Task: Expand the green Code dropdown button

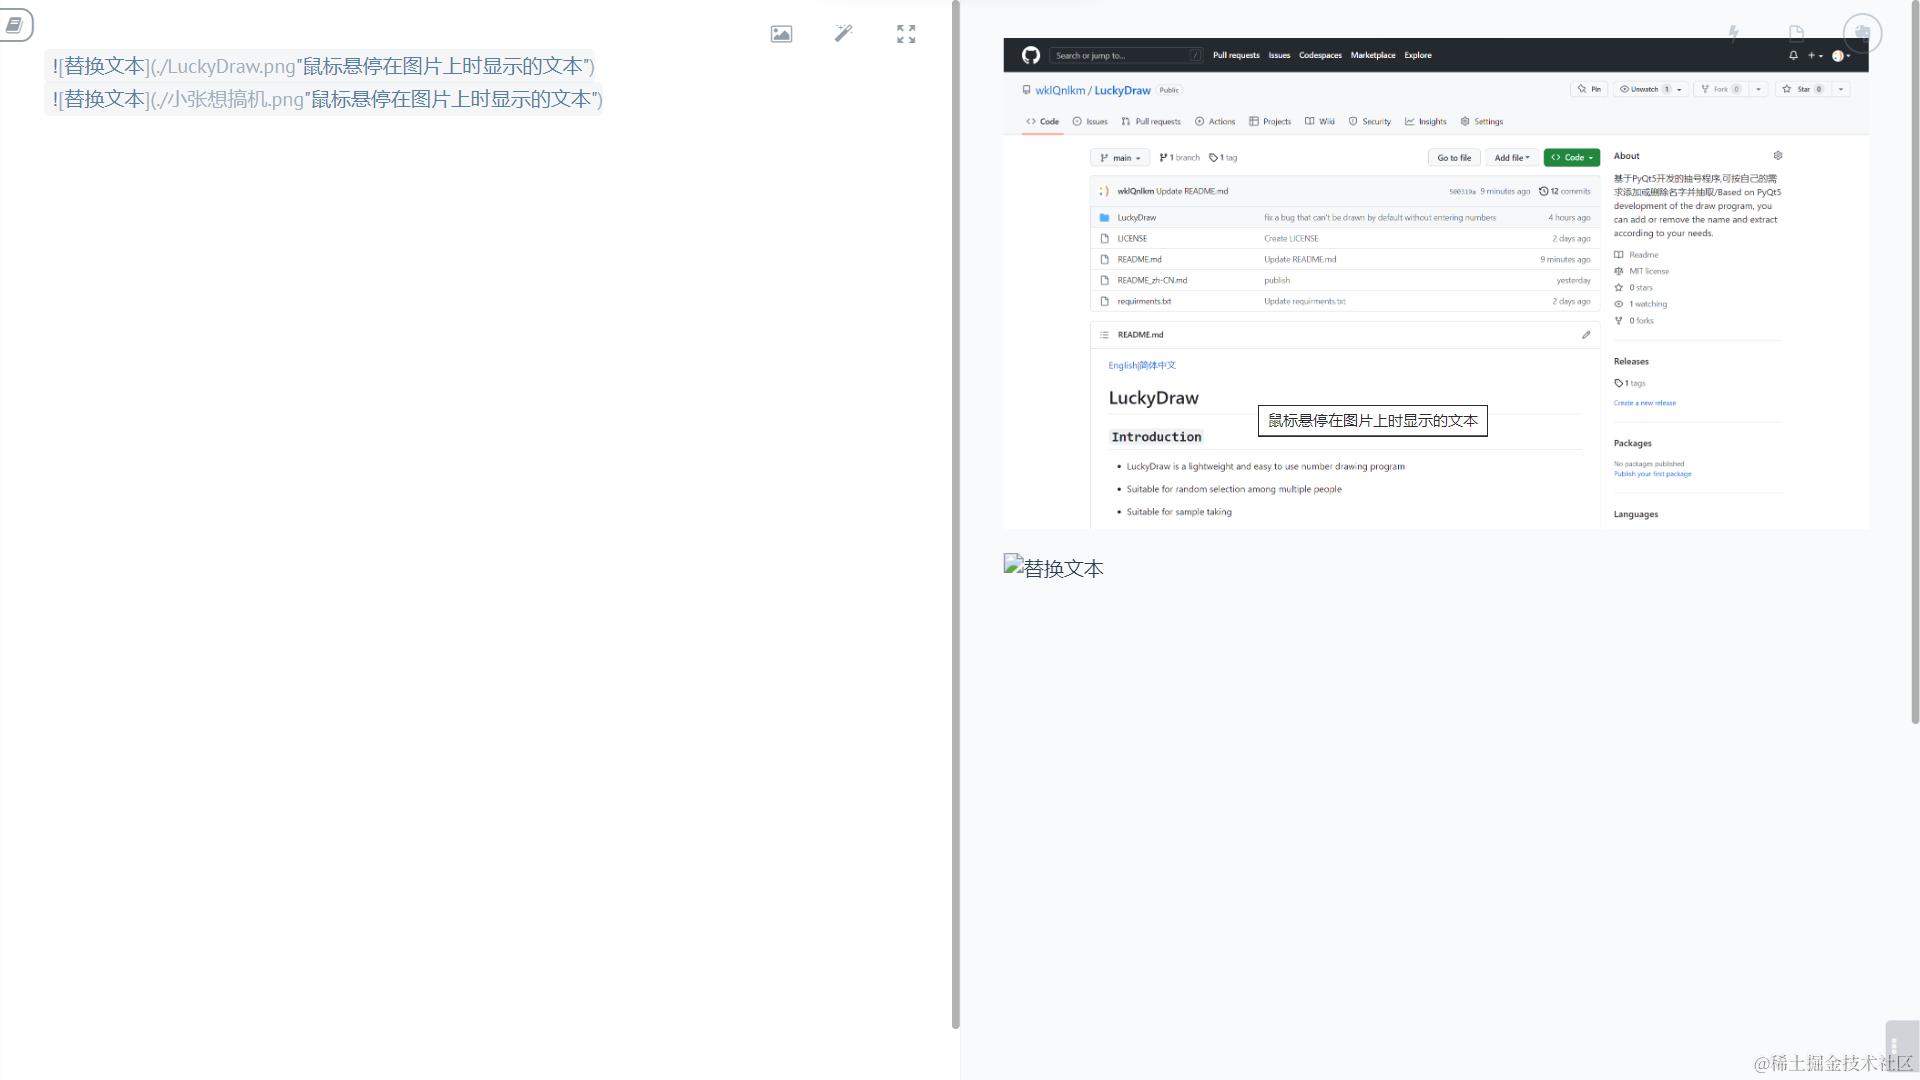Action: 1572,158
